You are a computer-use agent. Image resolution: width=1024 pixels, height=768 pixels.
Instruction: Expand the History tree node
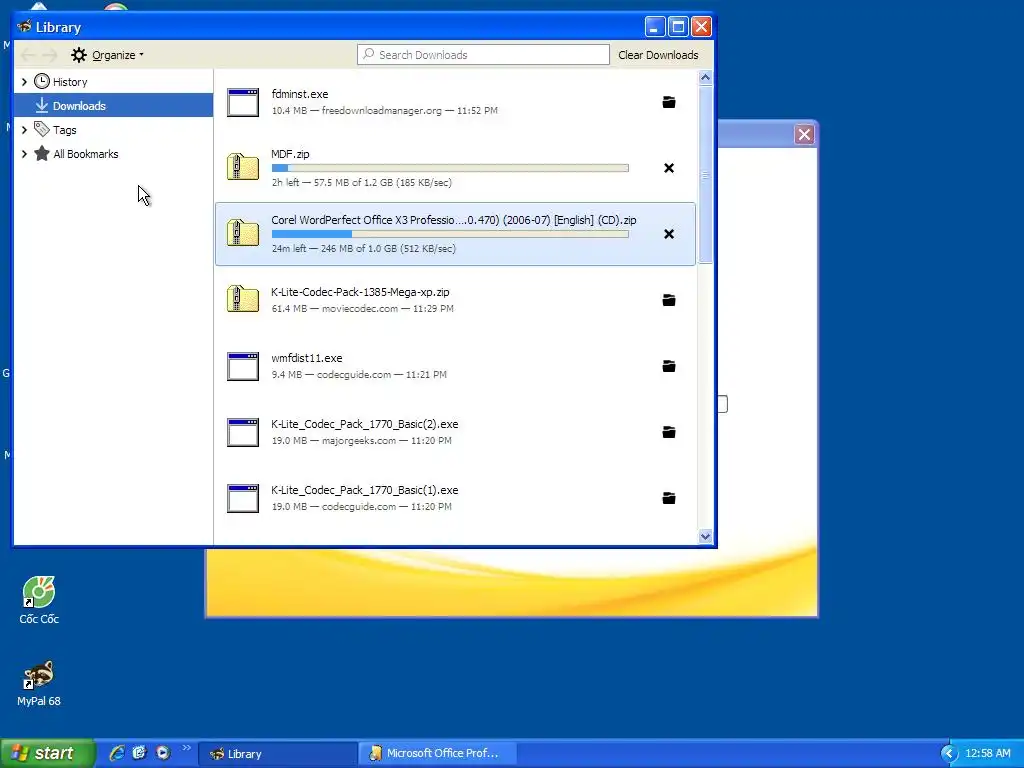24,82
